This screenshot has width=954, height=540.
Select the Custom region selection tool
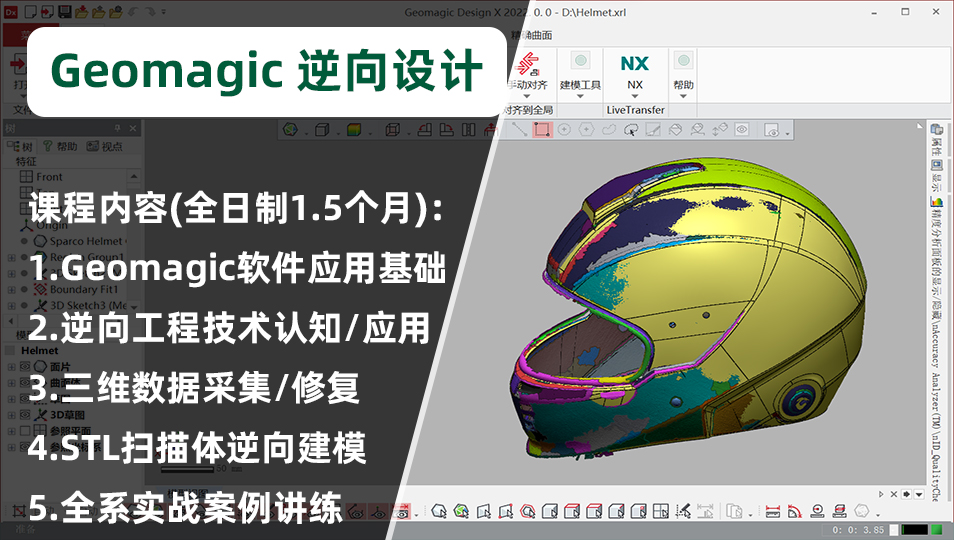click(x=631, y=130)
